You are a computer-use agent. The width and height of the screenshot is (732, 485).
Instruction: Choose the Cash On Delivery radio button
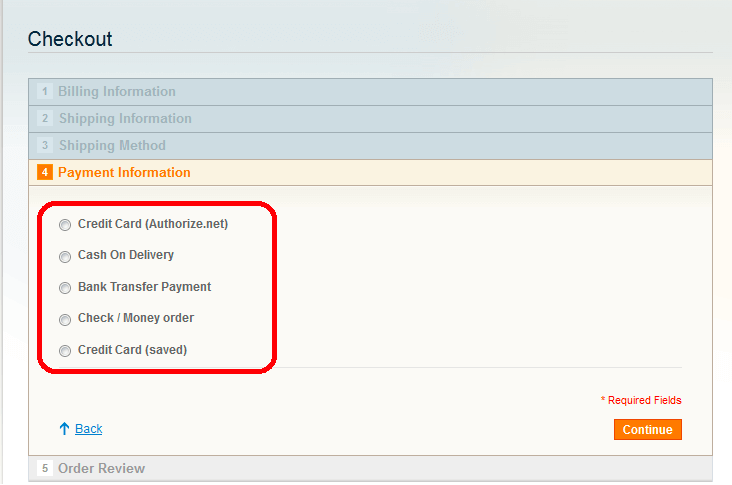[66, 256]
